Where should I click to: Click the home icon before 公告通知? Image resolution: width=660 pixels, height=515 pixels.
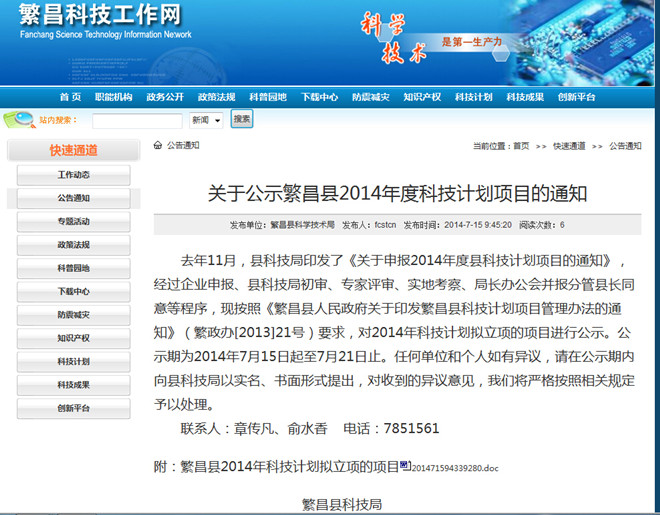point(158,145)
